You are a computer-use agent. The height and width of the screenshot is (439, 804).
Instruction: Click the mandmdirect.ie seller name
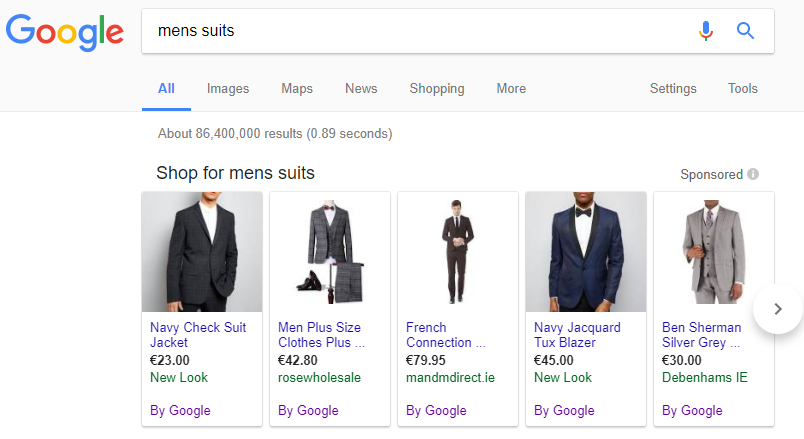coord(451,377)
